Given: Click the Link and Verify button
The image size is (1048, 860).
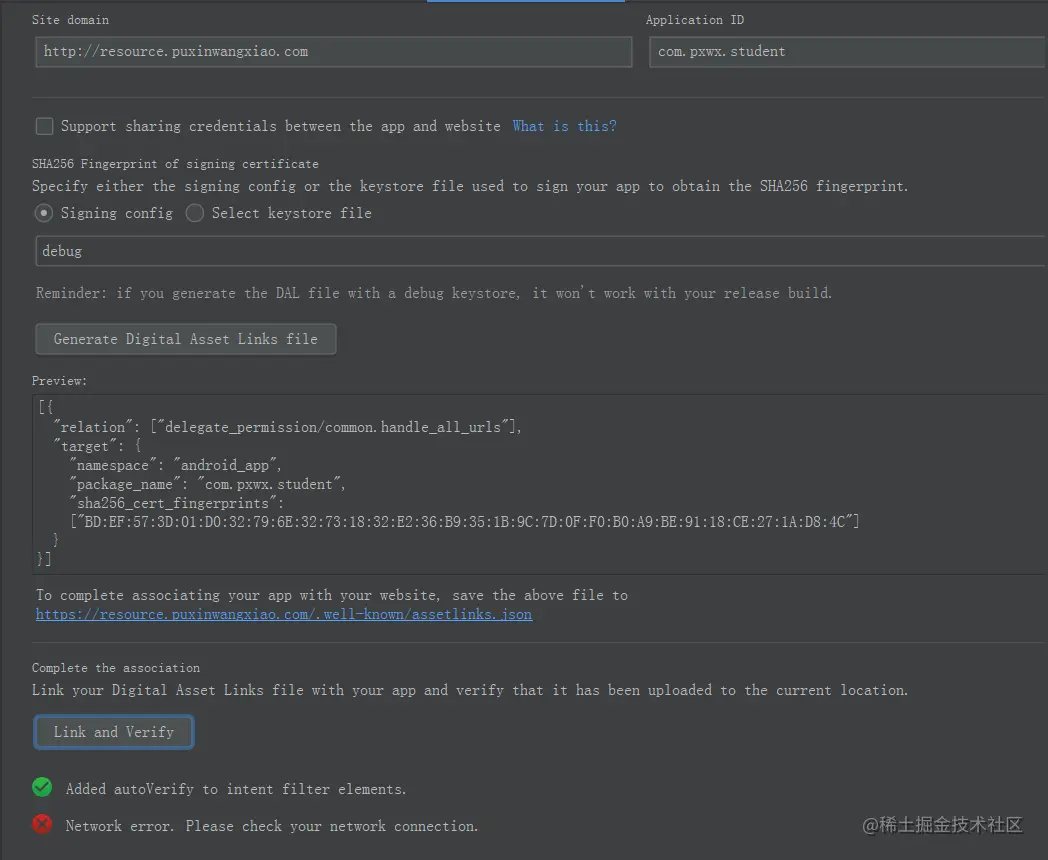Looking at the screenshot, I should 114,732.
